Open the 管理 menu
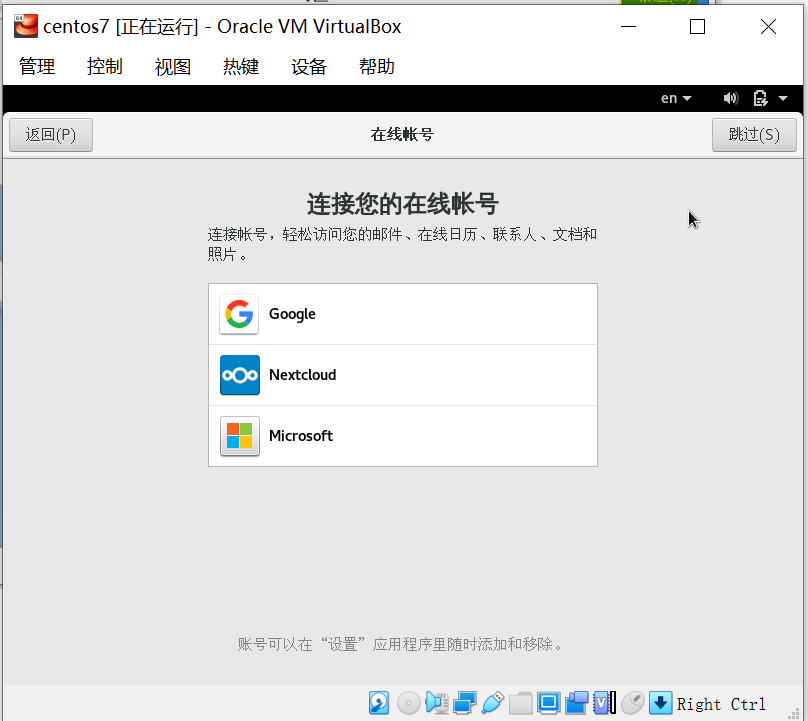Screen dimensions: 808x721 (x=37, y=66)
